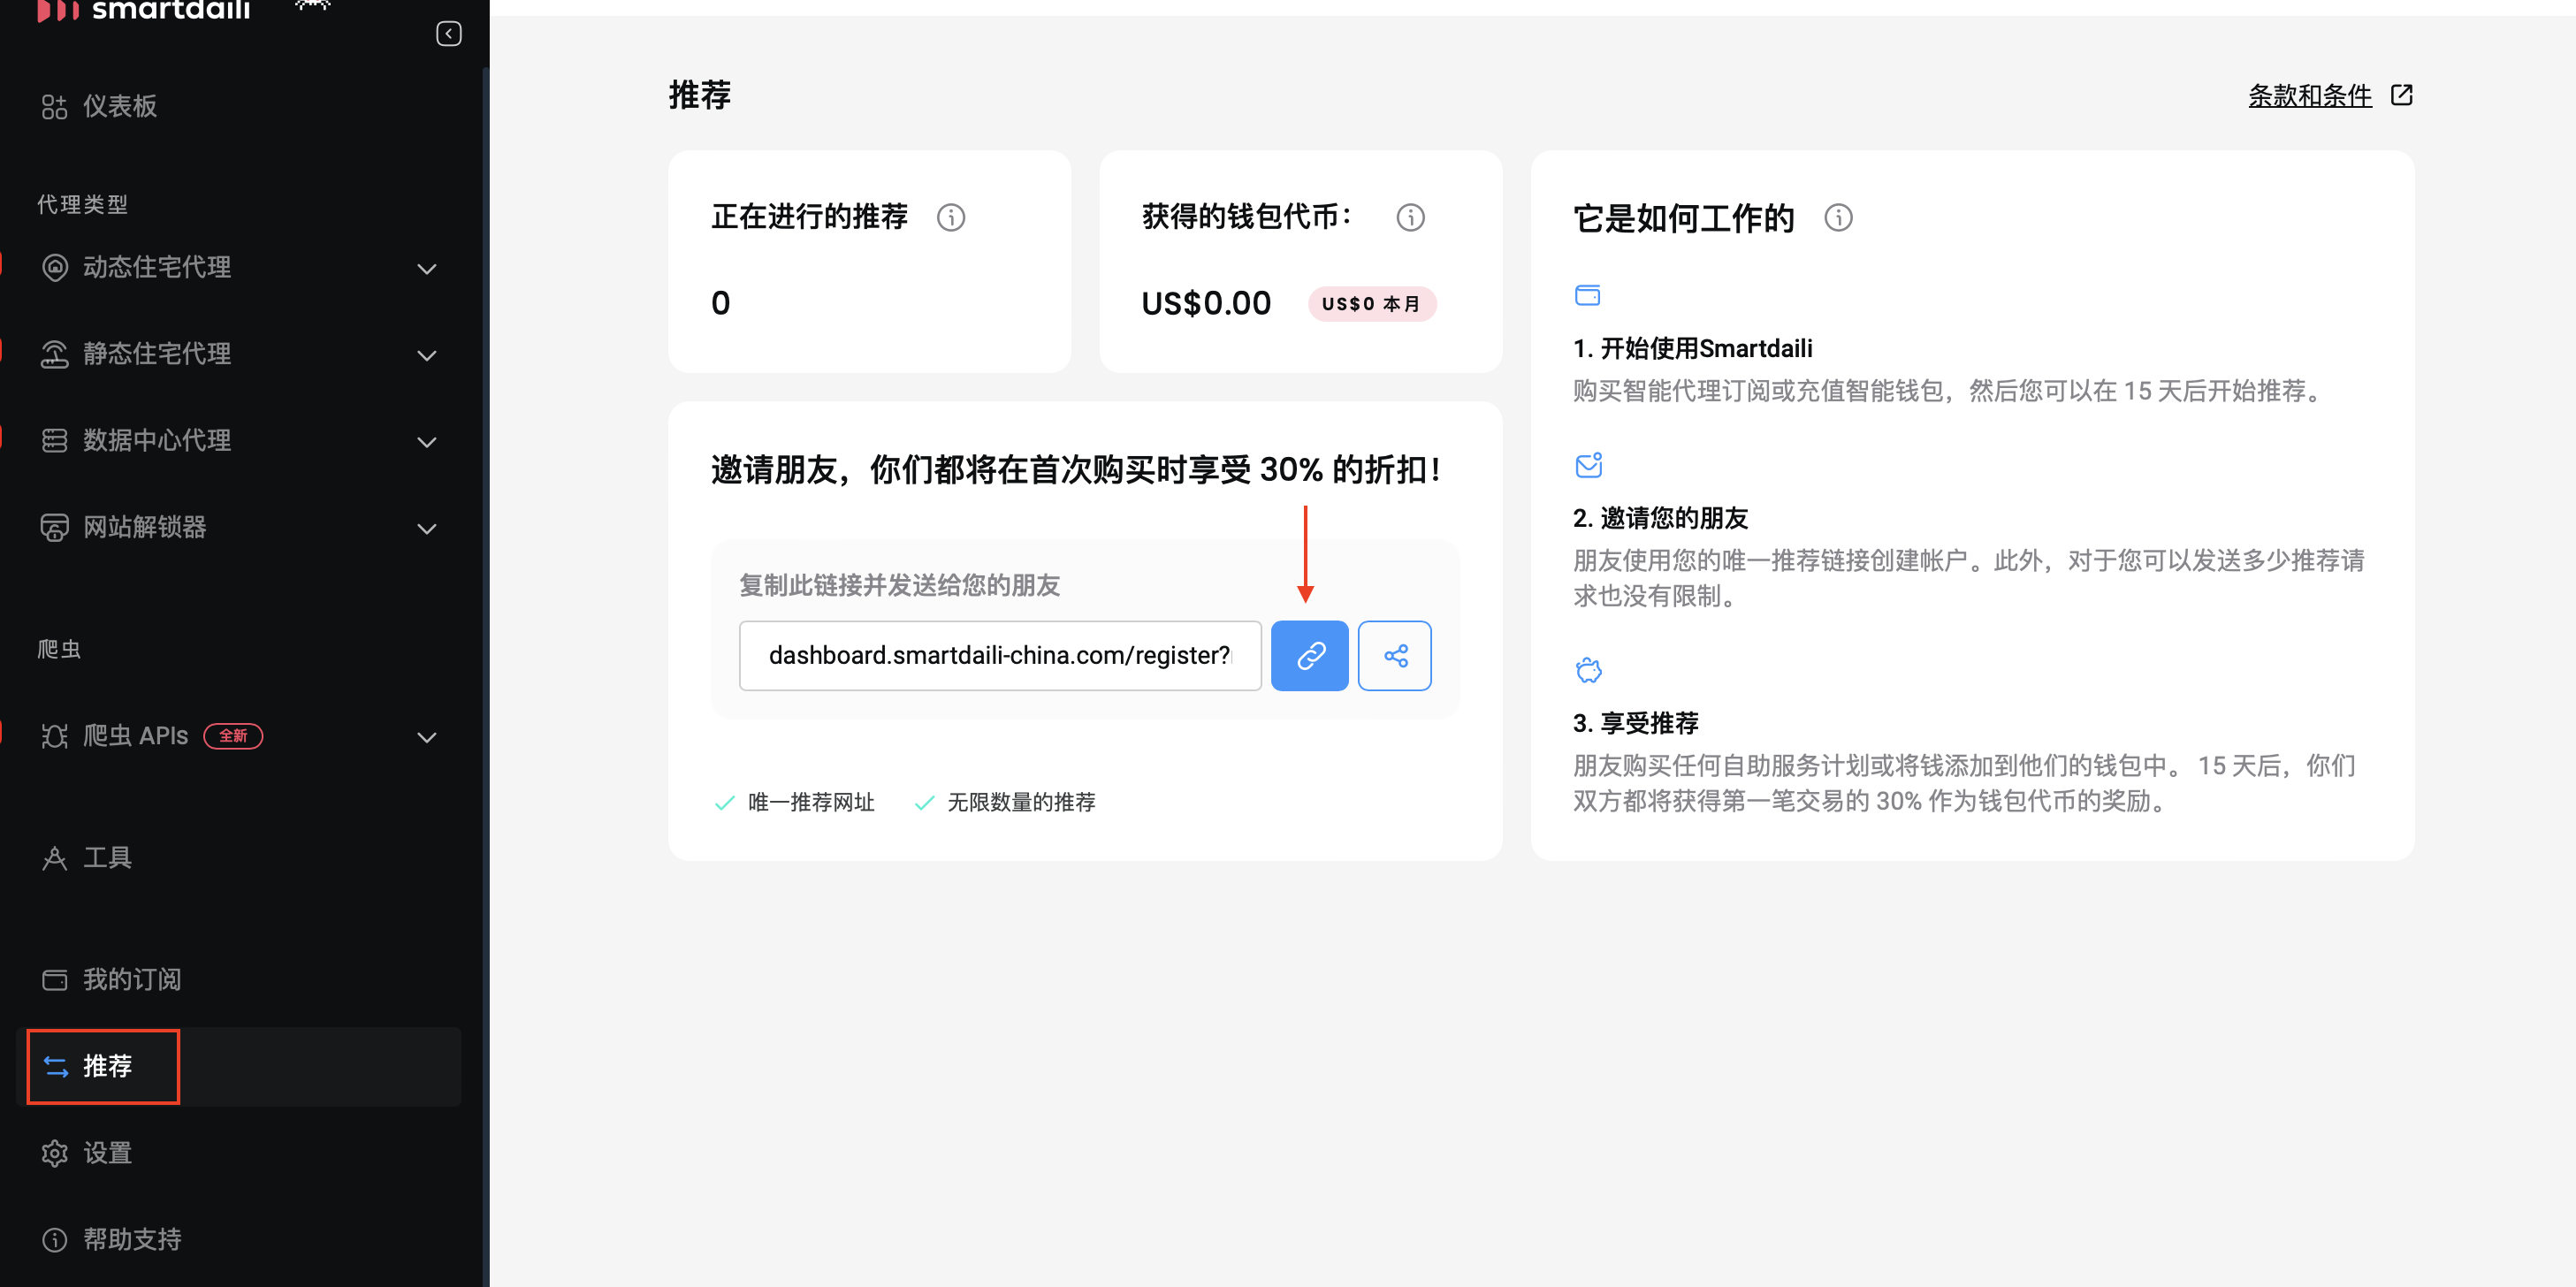Click the 数据中心代理 menu label
The width and height of the screenshot is (2576, 1287).
pos(157,440)
